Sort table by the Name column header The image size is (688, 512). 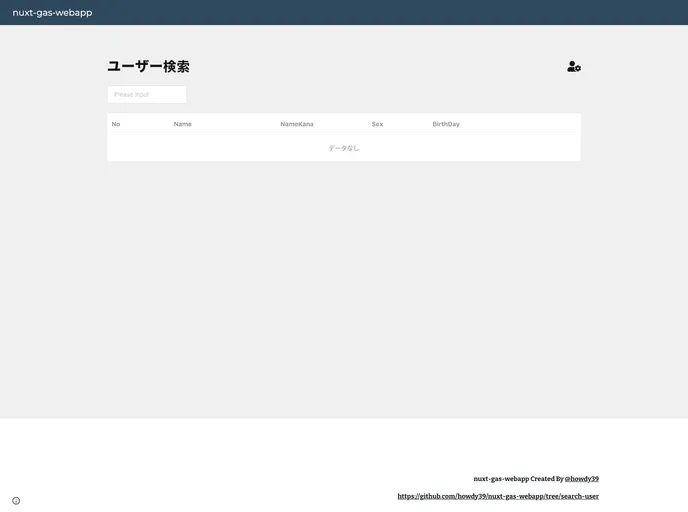182,124
